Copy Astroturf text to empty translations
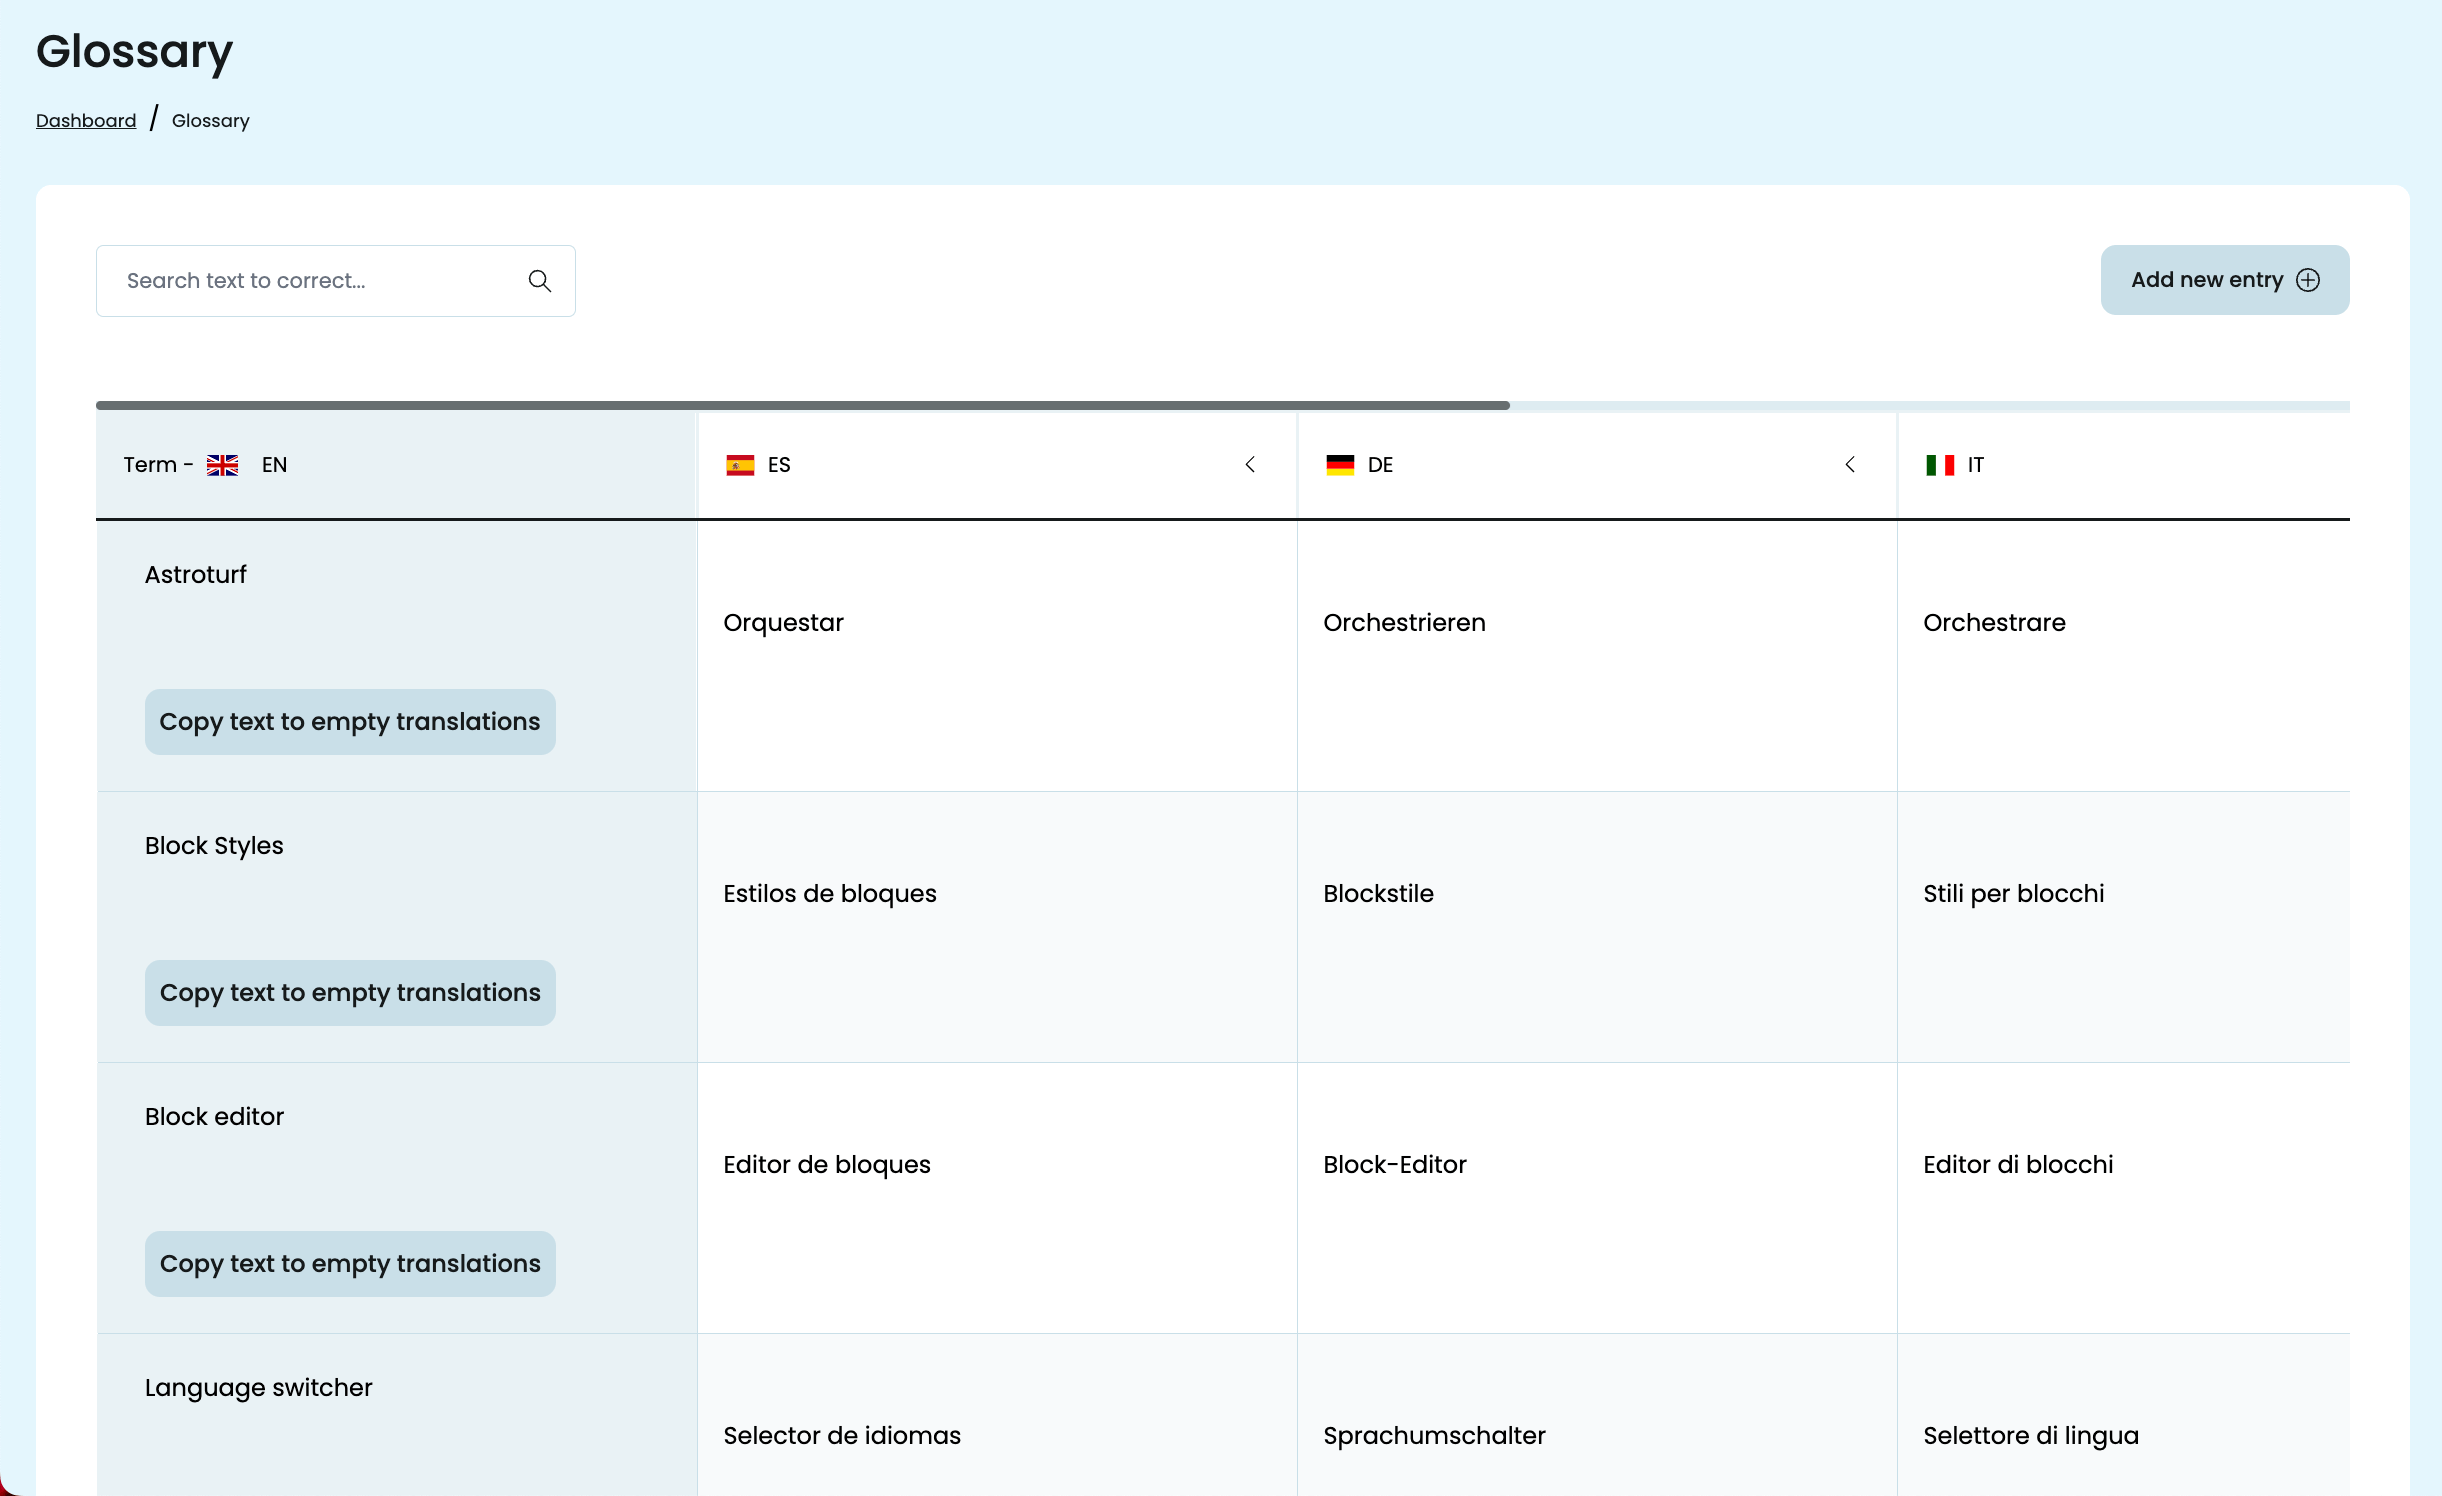2442x1496 pixels. (x=350, y=722)
